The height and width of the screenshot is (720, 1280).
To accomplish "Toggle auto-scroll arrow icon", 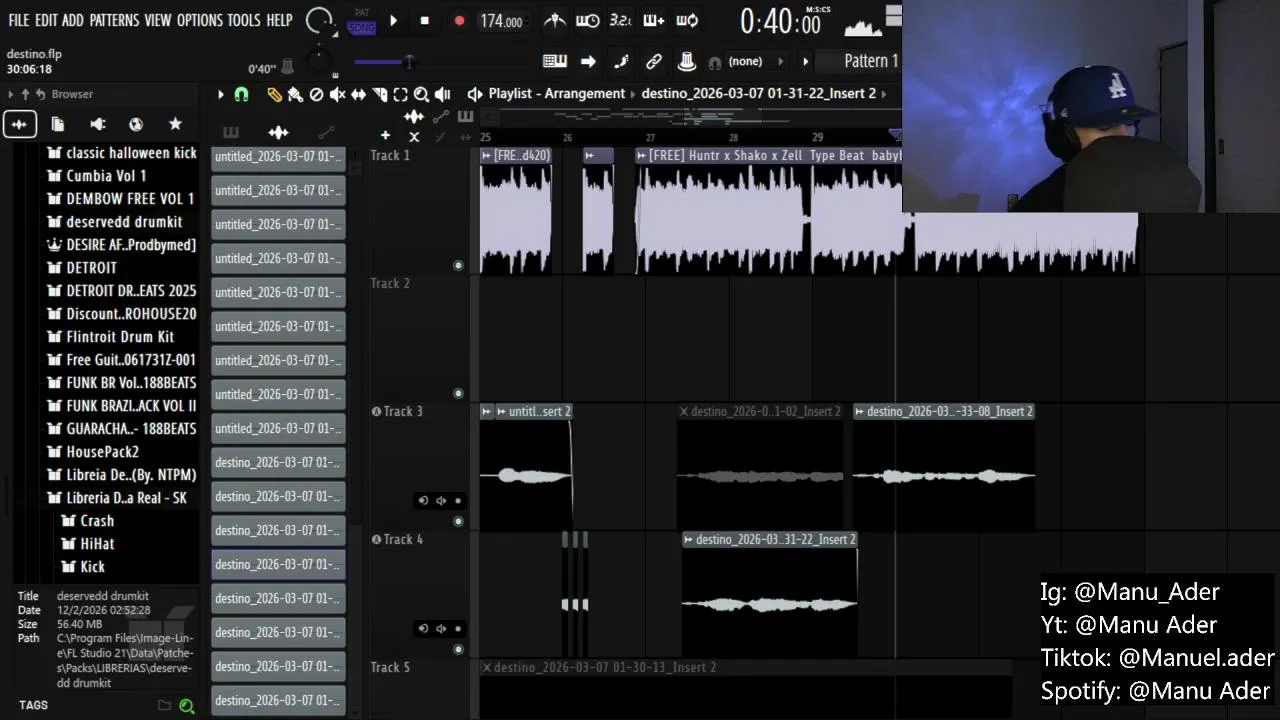I will [588, 61].
